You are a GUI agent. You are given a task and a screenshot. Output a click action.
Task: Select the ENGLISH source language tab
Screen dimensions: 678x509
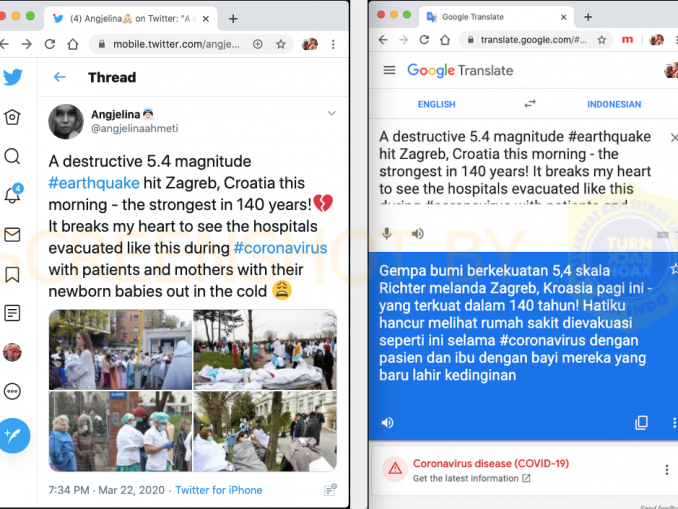(436, 104)
